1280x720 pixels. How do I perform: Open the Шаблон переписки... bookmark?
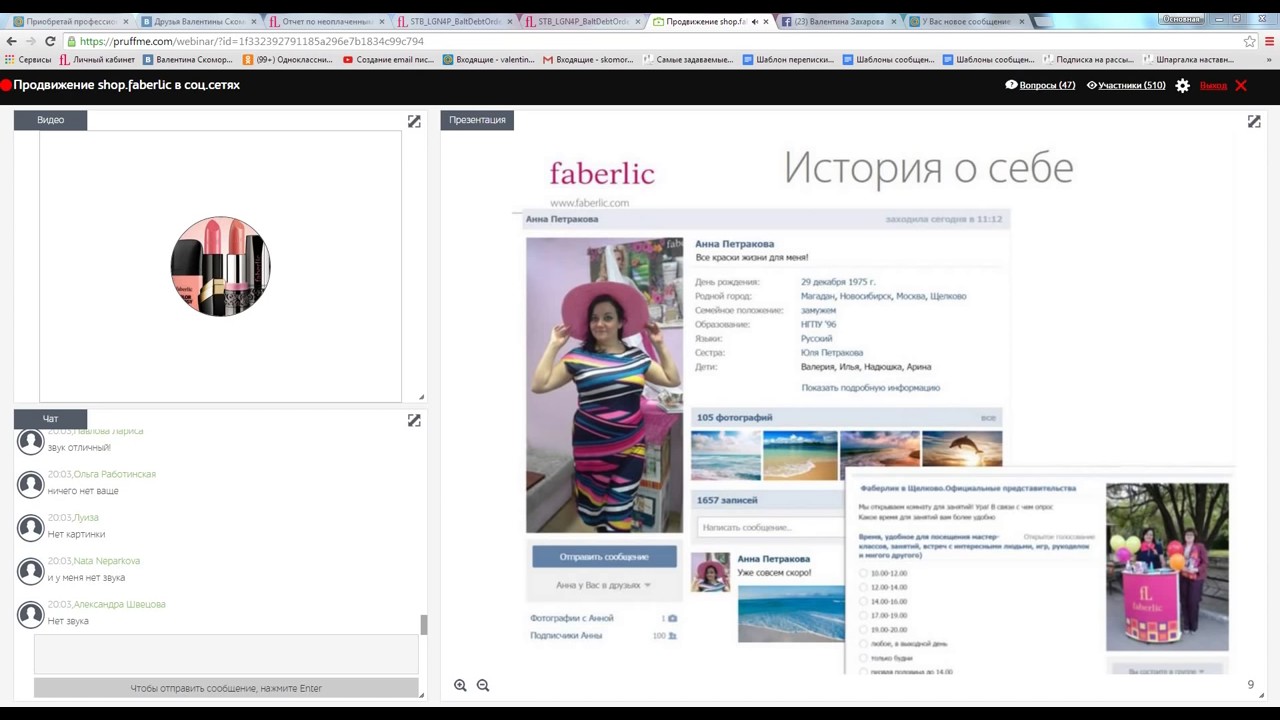click(788, 59)
